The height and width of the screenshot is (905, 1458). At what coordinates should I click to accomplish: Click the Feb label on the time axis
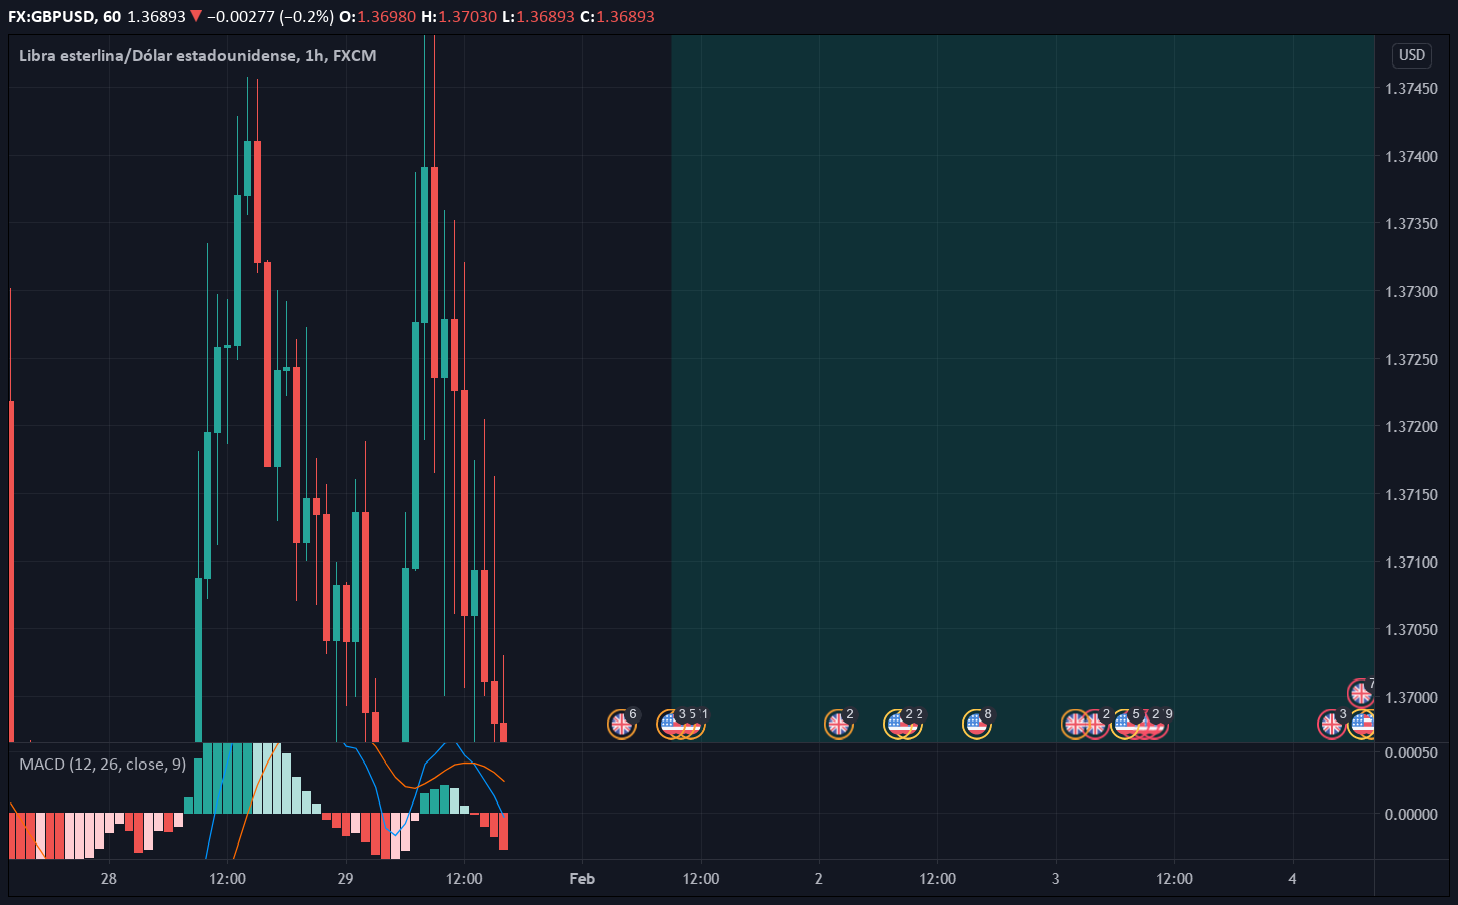[x=582, y=879]
